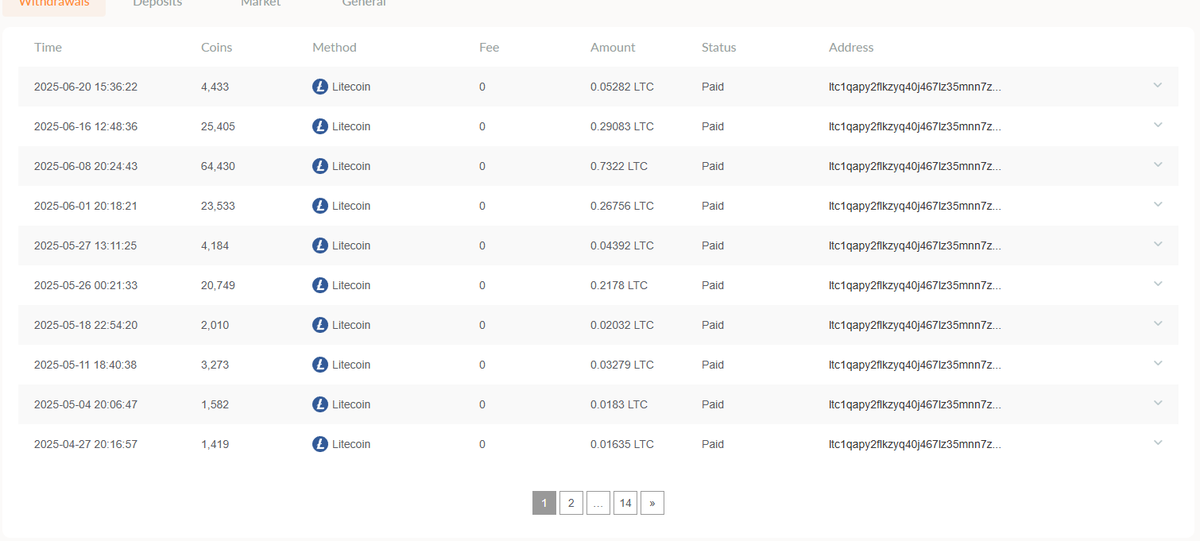Click coins value 4,433
This screenshot has width=1200, height=541.
click(x=215, y=87)
